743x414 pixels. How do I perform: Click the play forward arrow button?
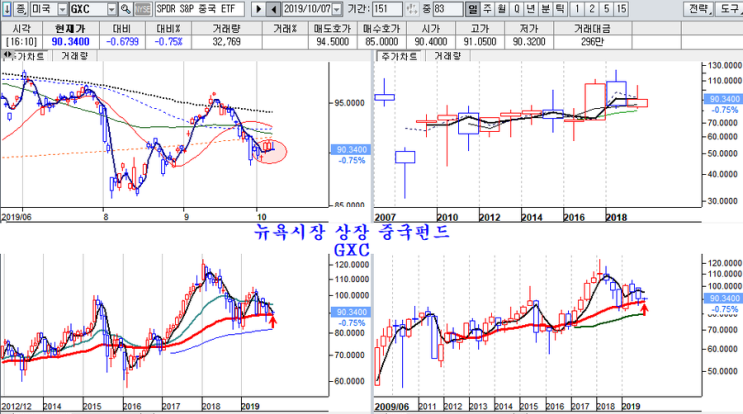[x=258, y=9]
